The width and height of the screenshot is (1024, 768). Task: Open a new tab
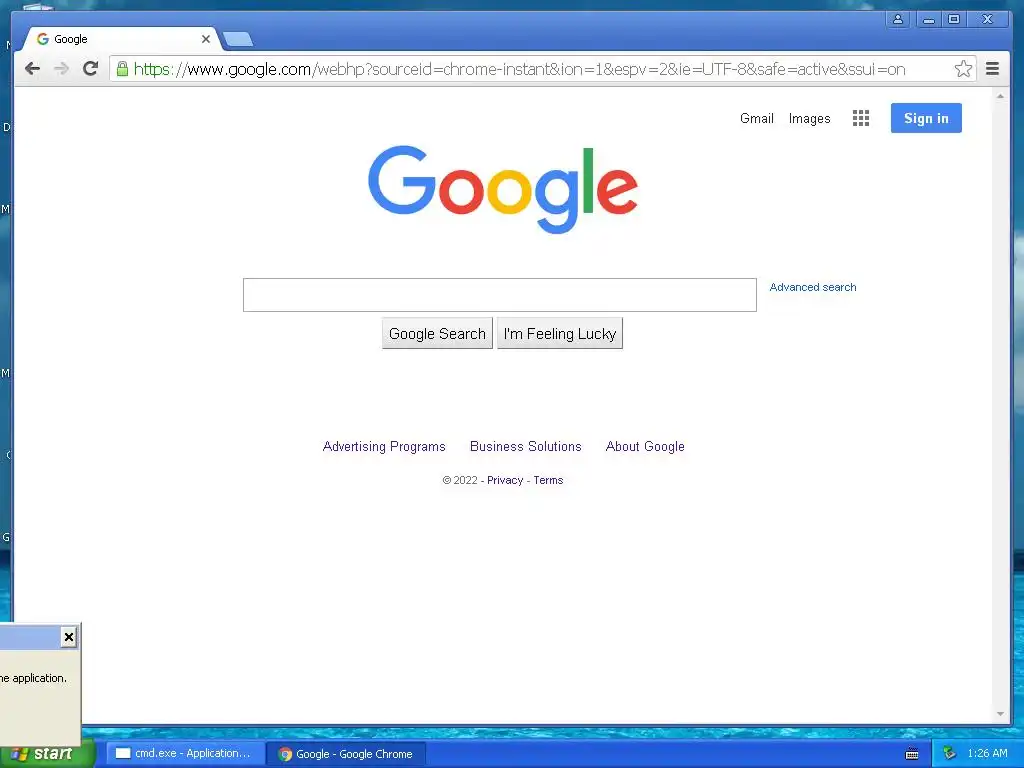point(238,40)
